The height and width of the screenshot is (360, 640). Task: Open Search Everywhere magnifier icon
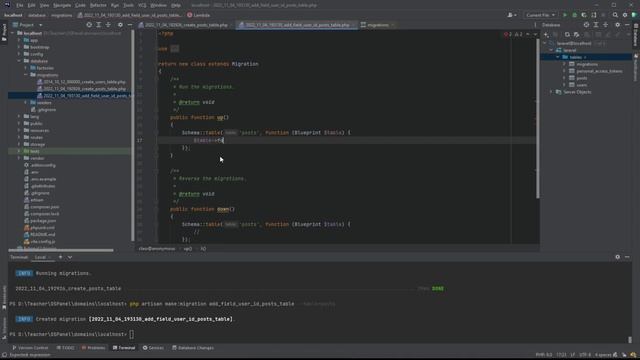coord(615,15)
